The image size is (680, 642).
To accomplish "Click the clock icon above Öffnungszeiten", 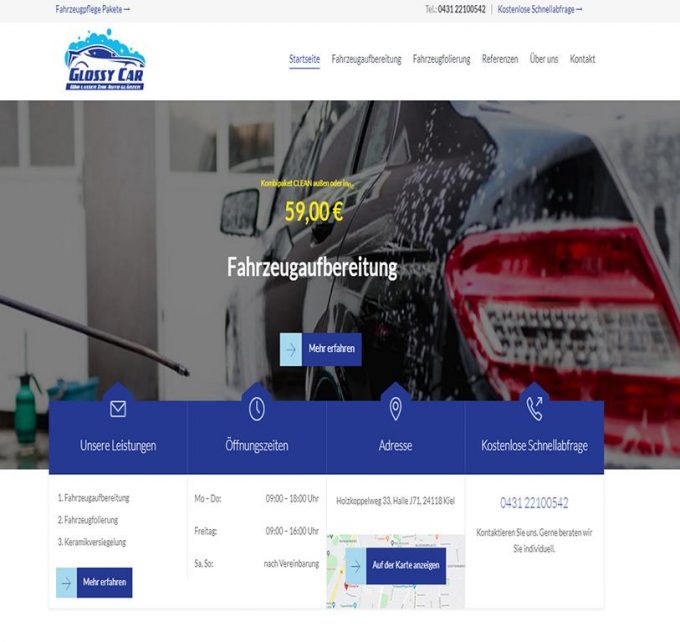I will coord(257,409).
